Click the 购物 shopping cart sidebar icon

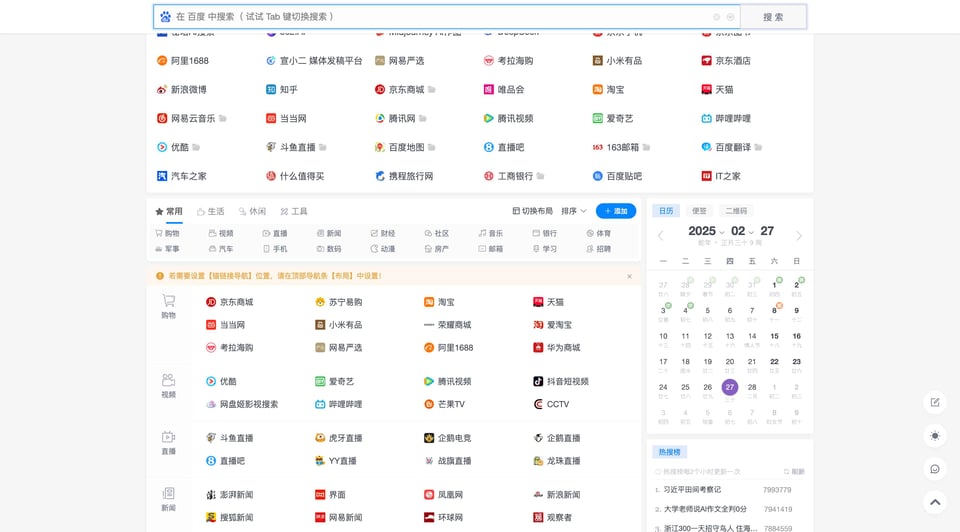[168, 301]
